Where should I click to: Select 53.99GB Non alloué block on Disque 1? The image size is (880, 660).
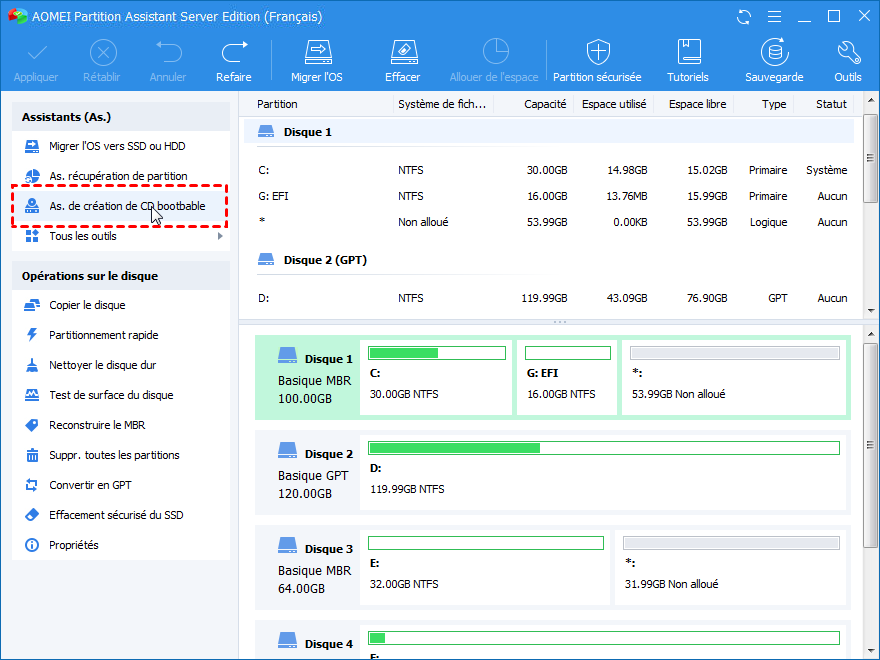coord(734,377)
